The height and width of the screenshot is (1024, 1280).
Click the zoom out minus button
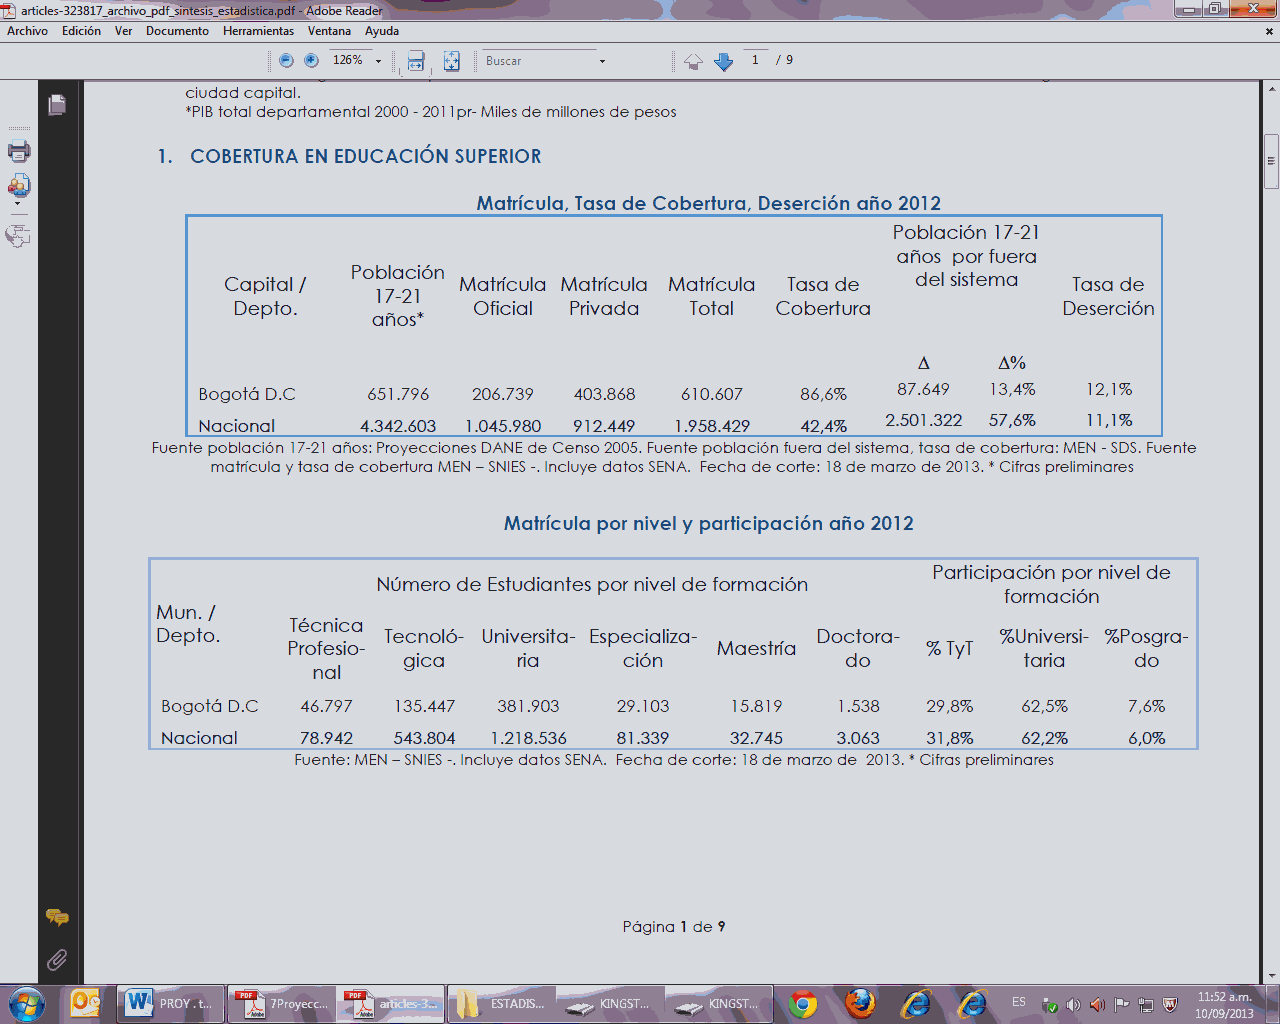(286, 61)
